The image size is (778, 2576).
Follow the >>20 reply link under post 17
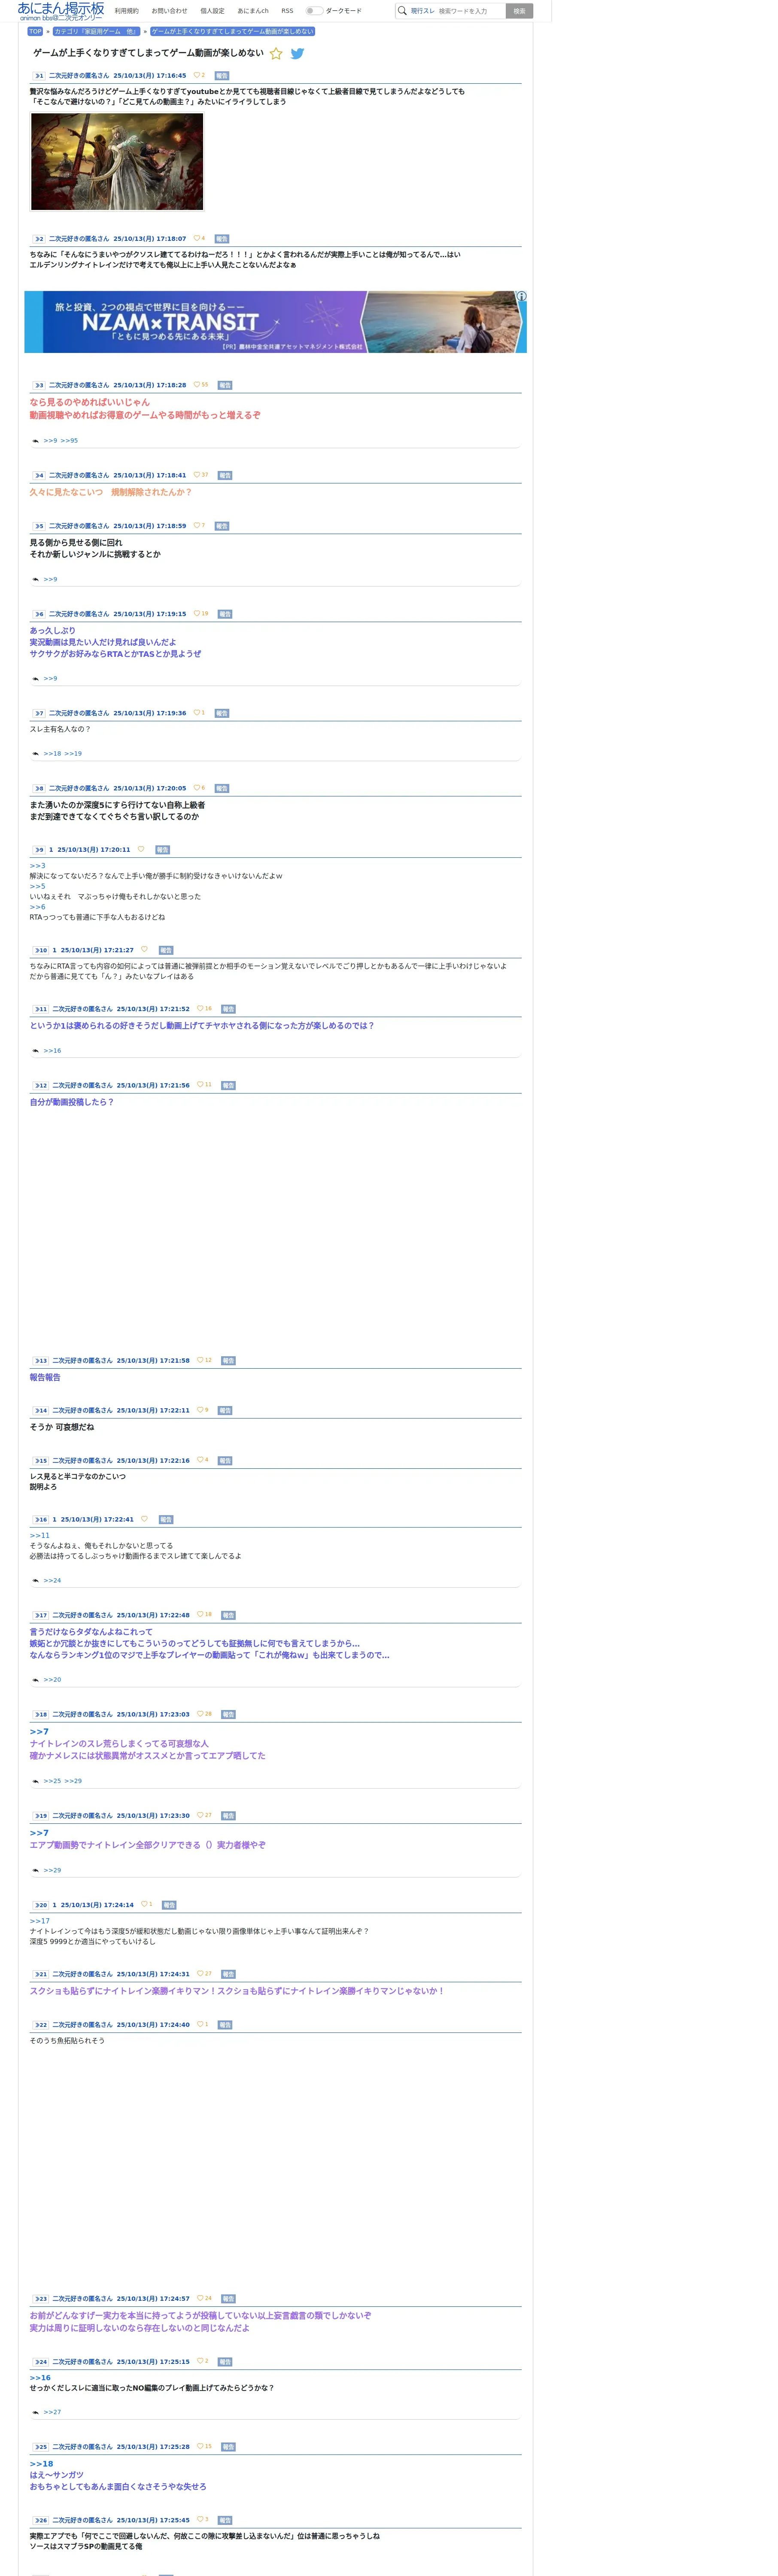(52, 1679)
